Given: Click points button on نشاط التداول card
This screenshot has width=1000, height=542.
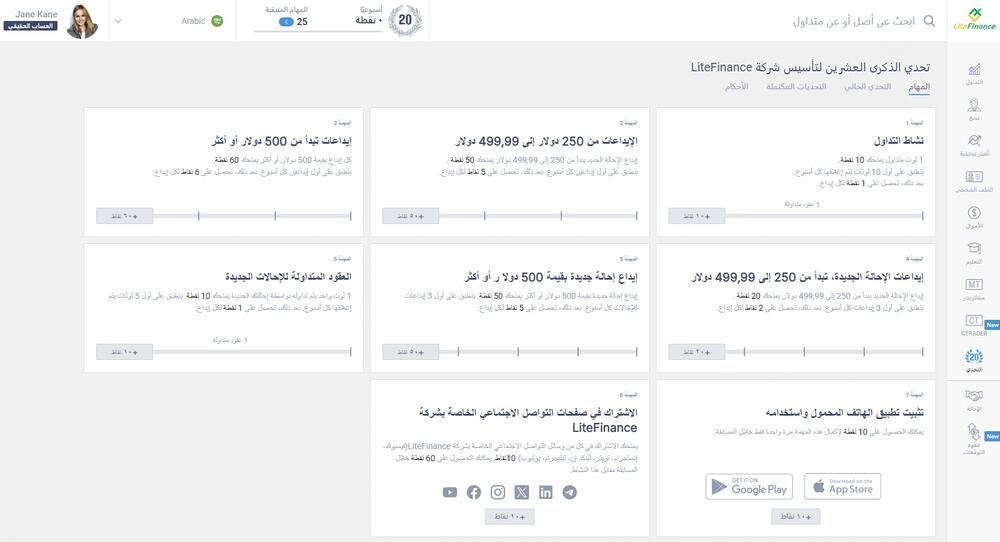Looking at the screenshot, I should coord(696,216).
